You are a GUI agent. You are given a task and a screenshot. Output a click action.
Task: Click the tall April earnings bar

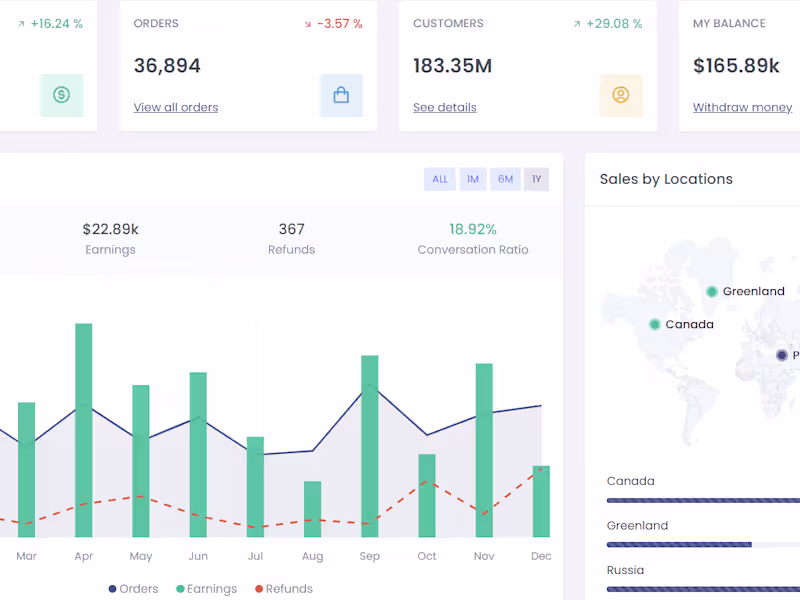[x=84, y=430]
